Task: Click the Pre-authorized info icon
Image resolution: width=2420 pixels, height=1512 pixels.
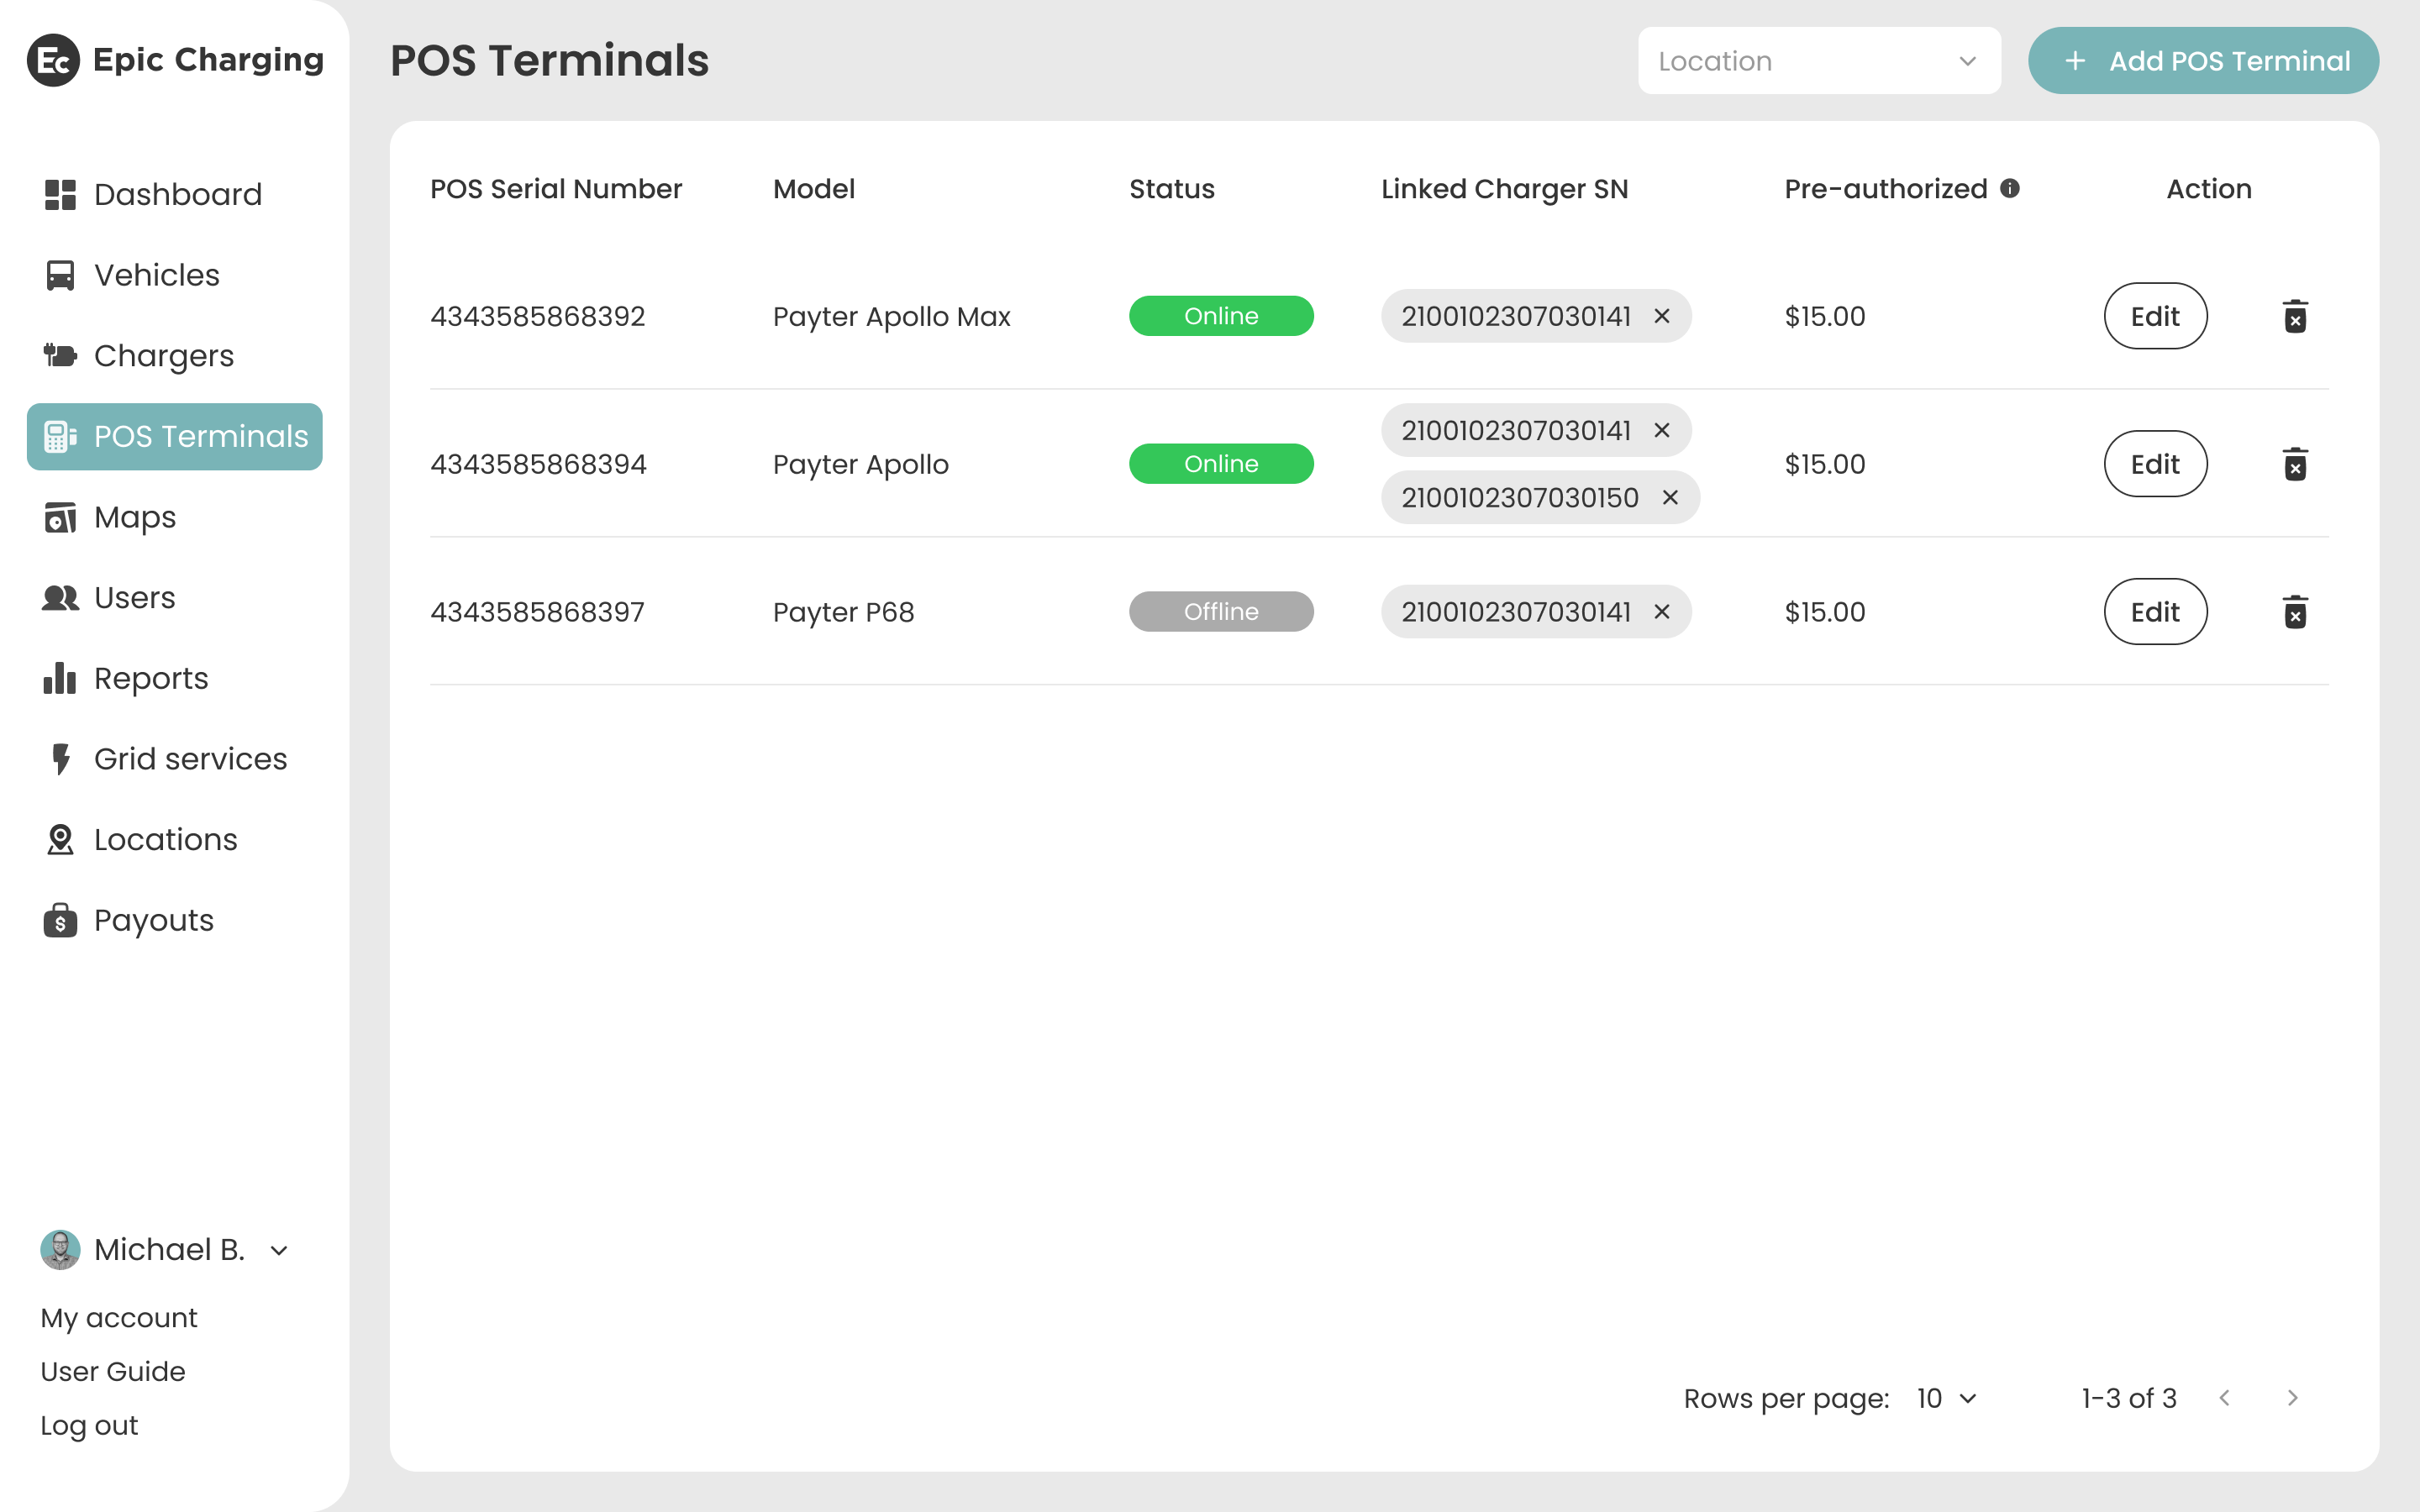Action: point(2010,188)
